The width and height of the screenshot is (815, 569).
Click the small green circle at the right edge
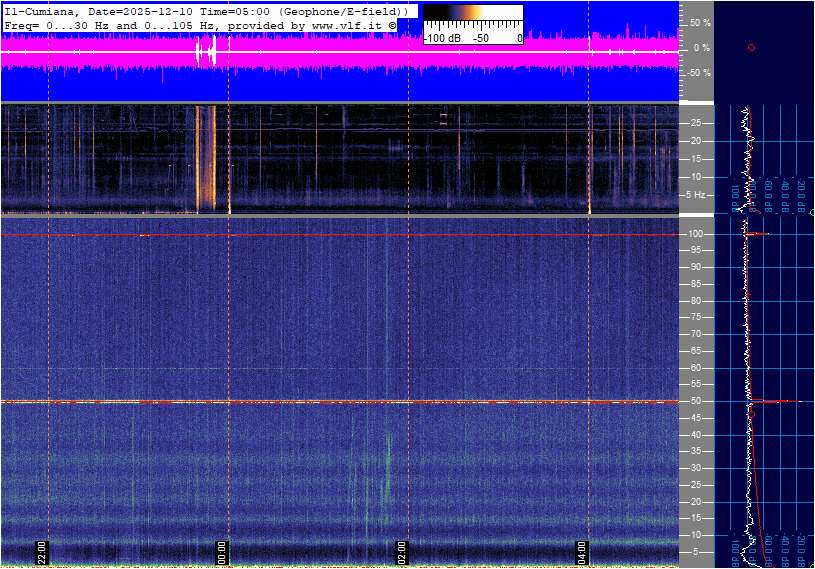[812, 213]
